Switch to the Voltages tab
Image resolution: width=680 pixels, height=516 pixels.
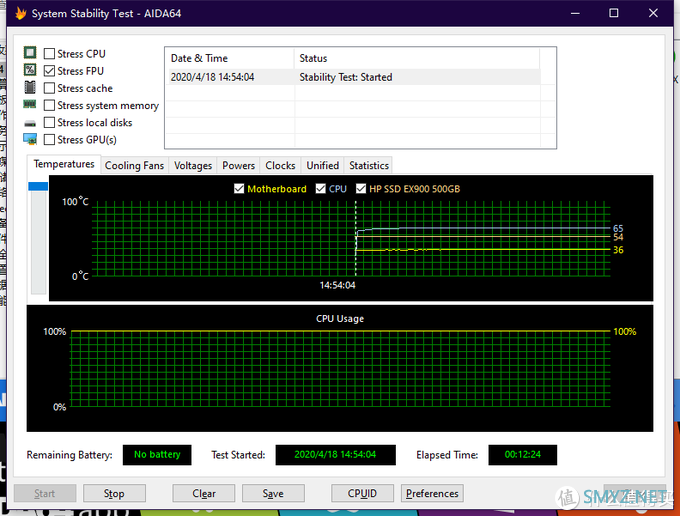click(193, 166)
